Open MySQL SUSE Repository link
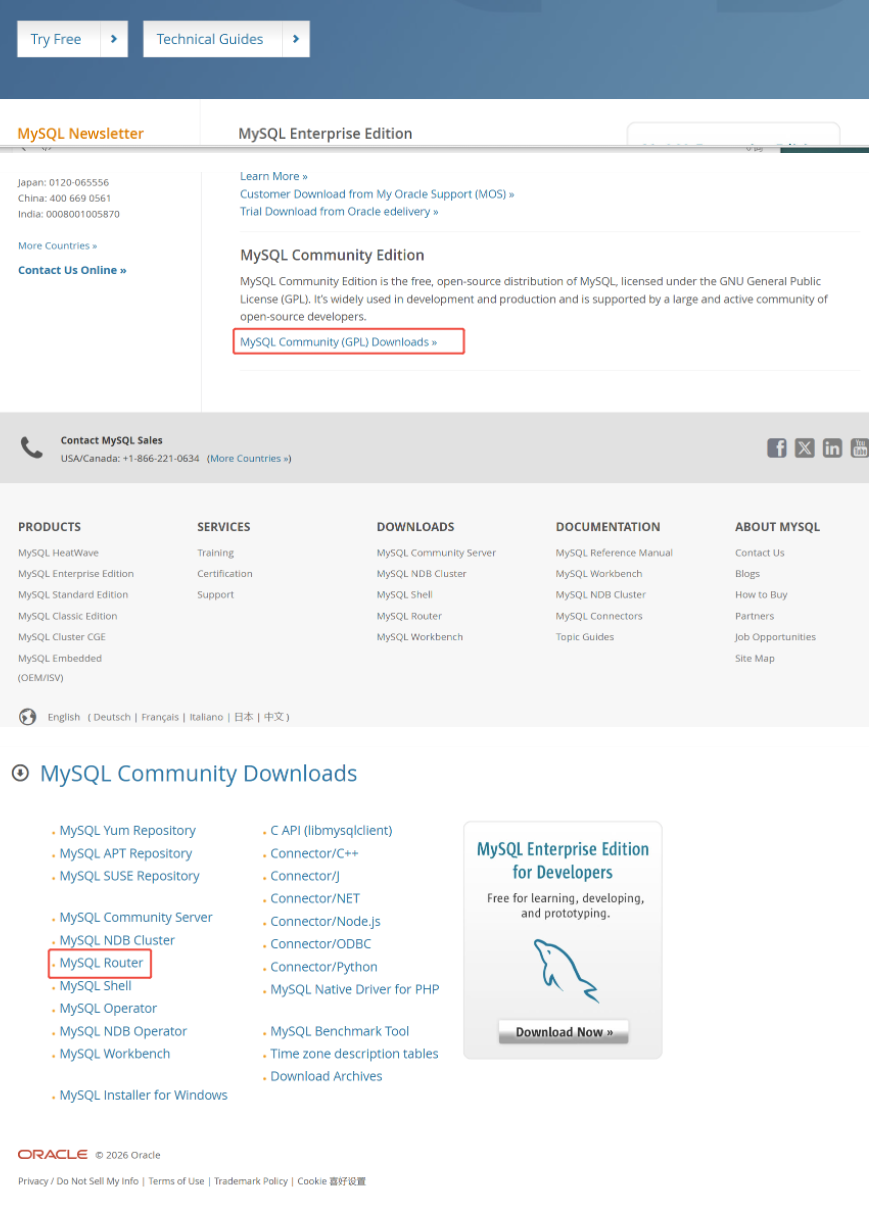Image resolution: width=869 pixels, height=1224 pixels. [129, 875]
